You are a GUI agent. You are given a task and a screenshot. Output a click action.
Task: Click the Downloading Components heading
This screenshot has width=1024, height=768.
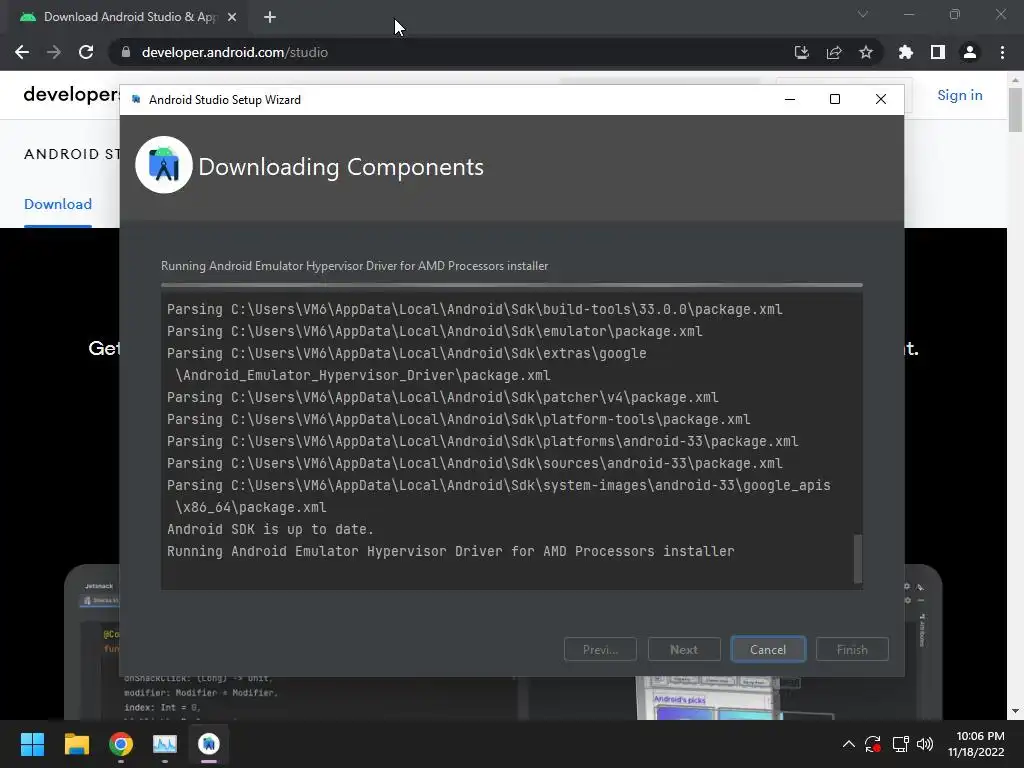tap(341, 167)
